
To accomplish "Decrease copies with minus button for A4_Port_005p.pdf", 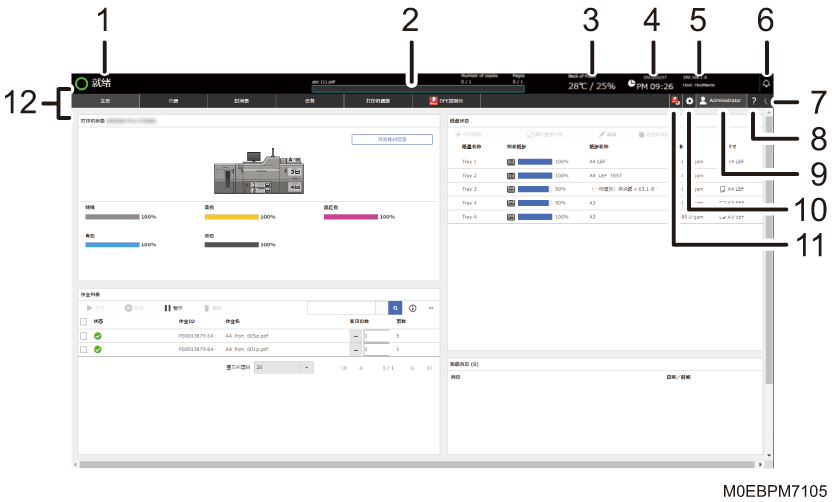I will coord(356,336).
